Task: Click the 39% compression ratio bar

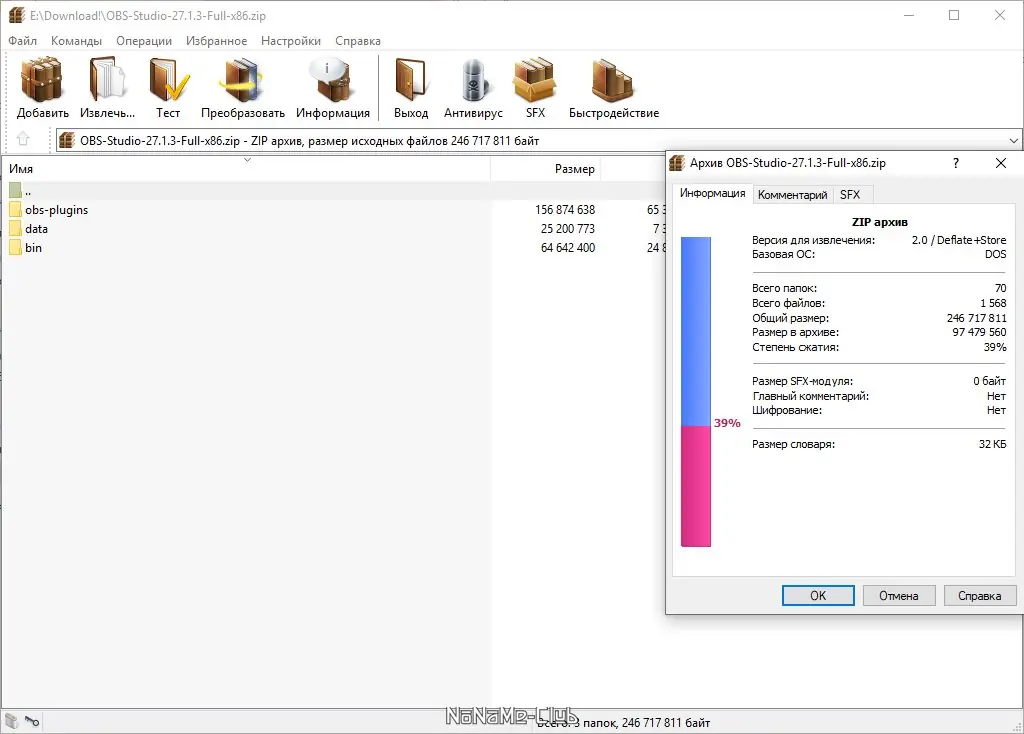Action: click(696, 392)
